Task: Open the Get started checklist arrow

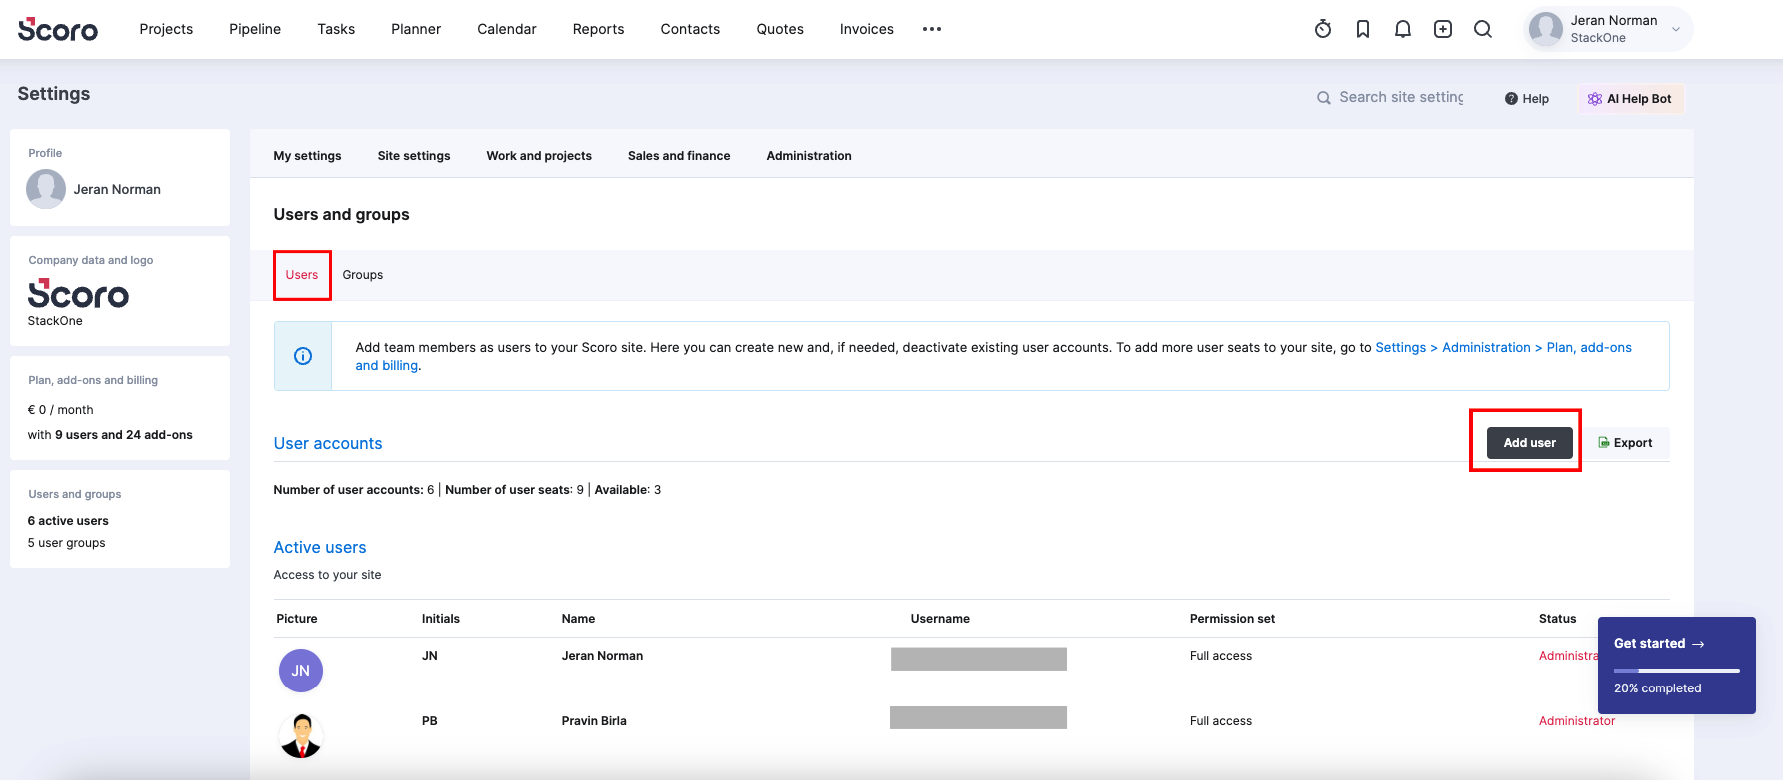Action: click(1698, 644)
